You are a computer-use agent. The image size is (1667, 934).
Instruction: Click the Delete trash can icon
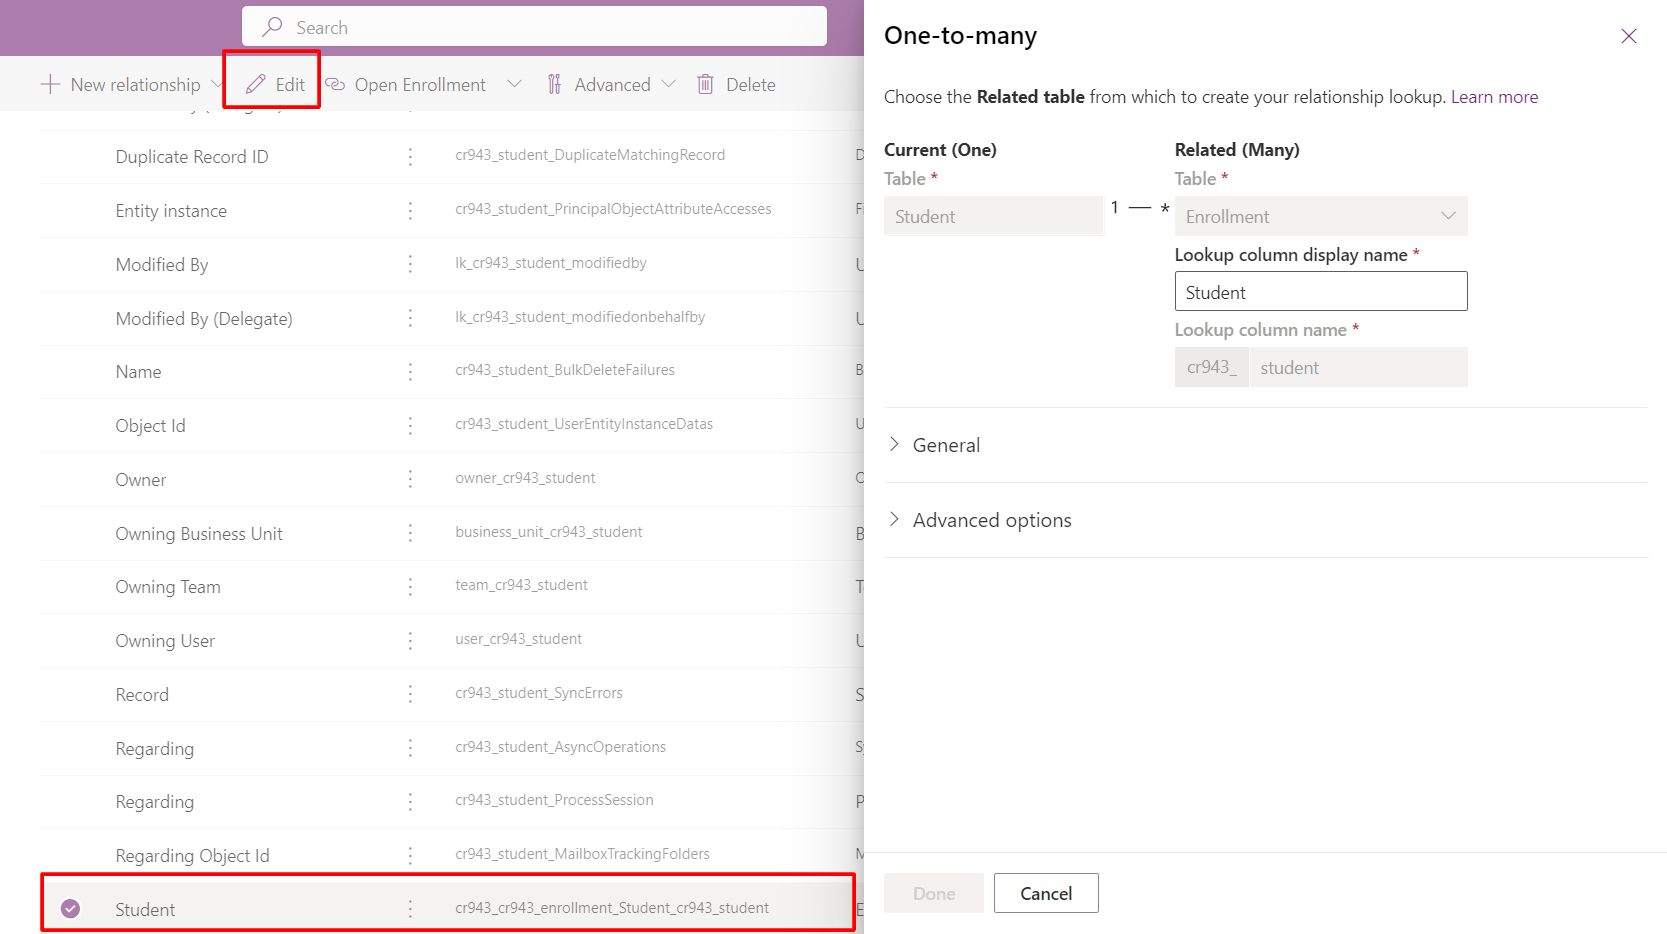tap(705, 85)
